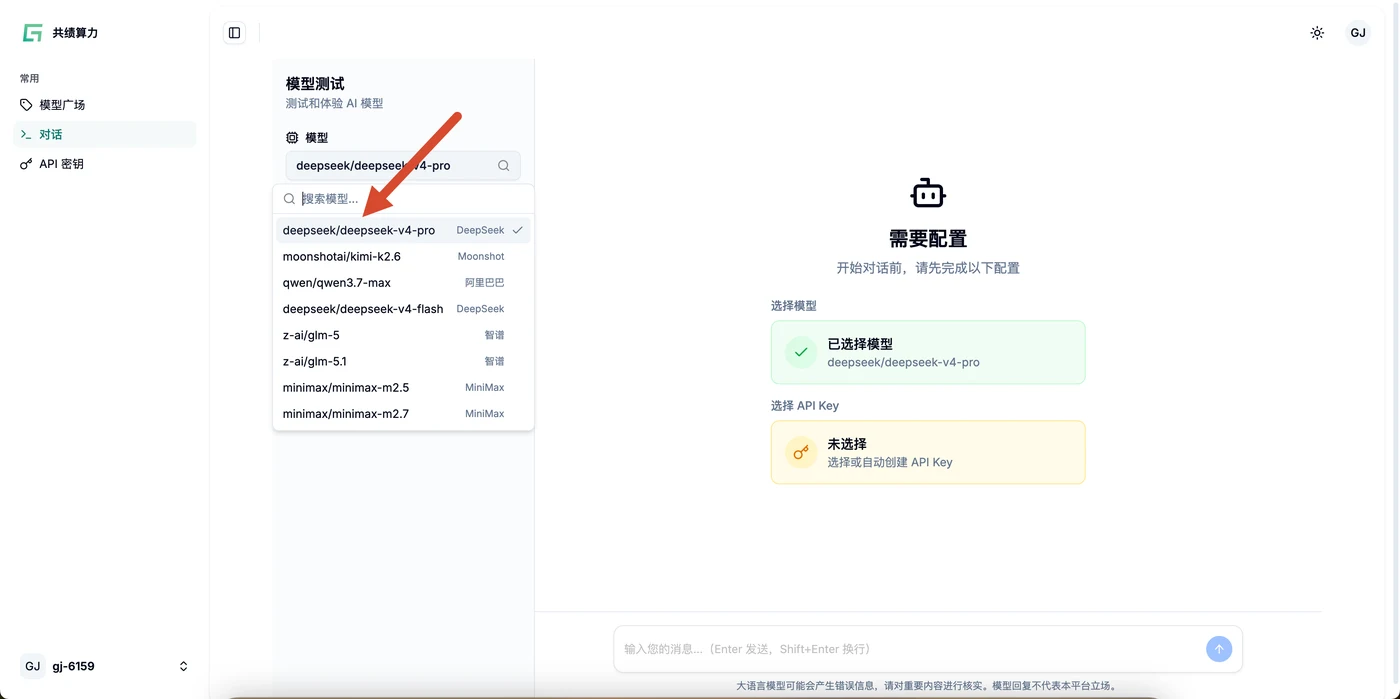This screenshot has width=1400, height=699.
Task: Click the Moonshot provider tag
Action: 481,257
